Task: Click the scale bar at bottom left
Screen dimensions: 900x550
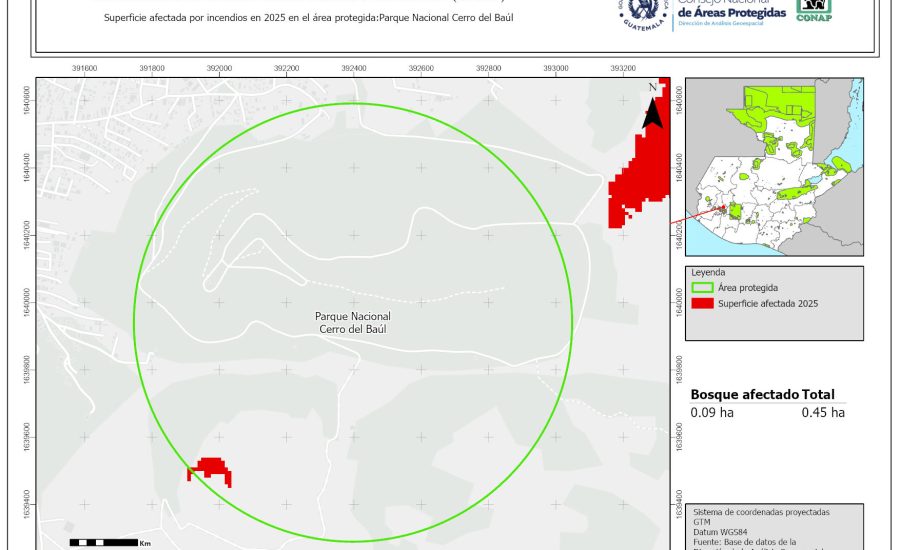Action: (x=103, y=542)
